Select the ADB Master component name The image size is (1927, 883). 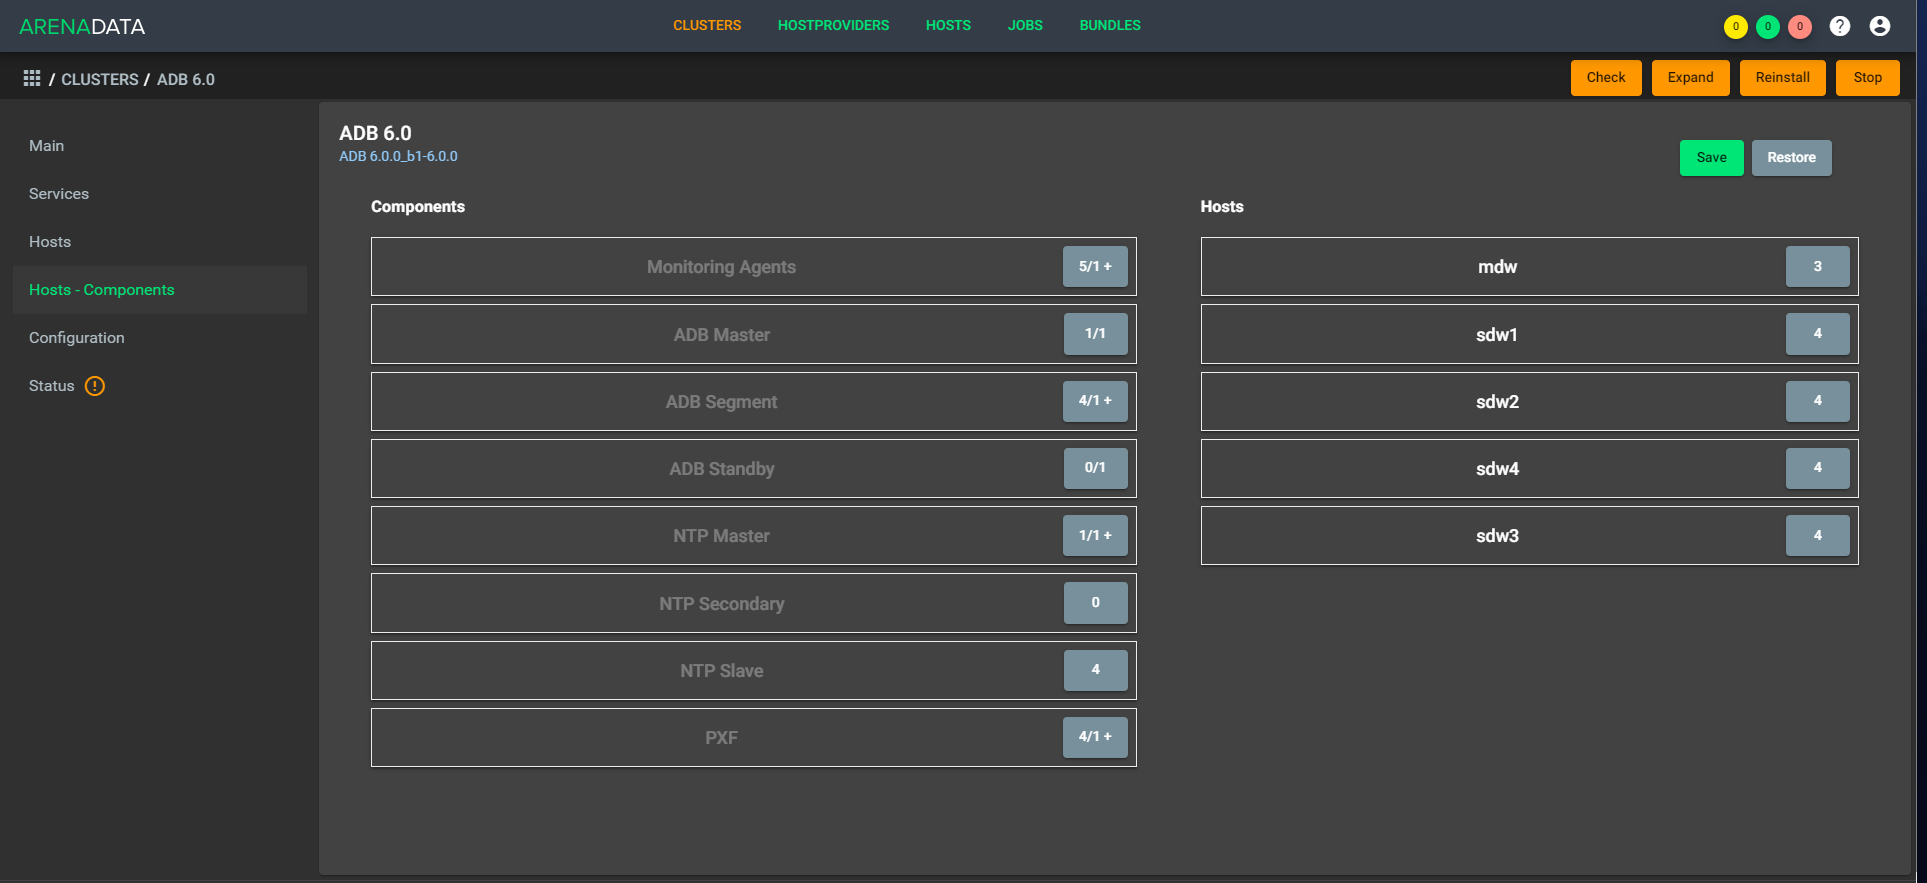pyautogui.click(x=721, y=335)
